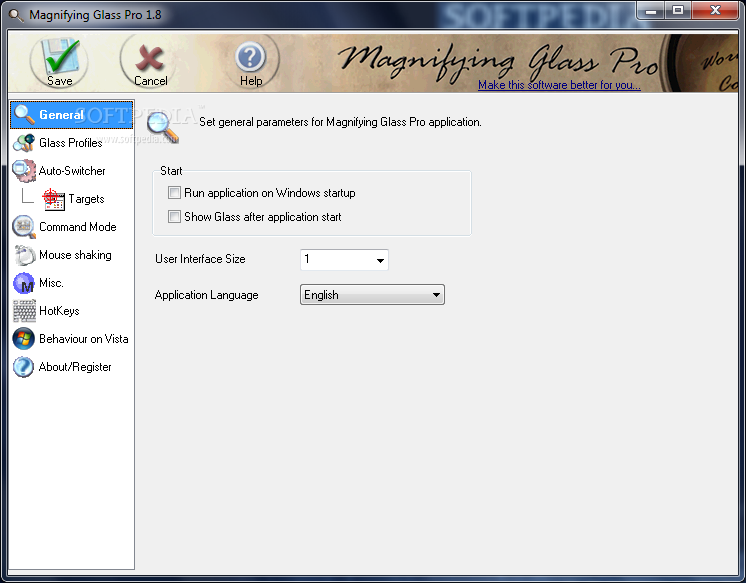Click the About/Register question icon
This screenshot has width=746, height=583.
pyautogui.click(x=24, y=367)
